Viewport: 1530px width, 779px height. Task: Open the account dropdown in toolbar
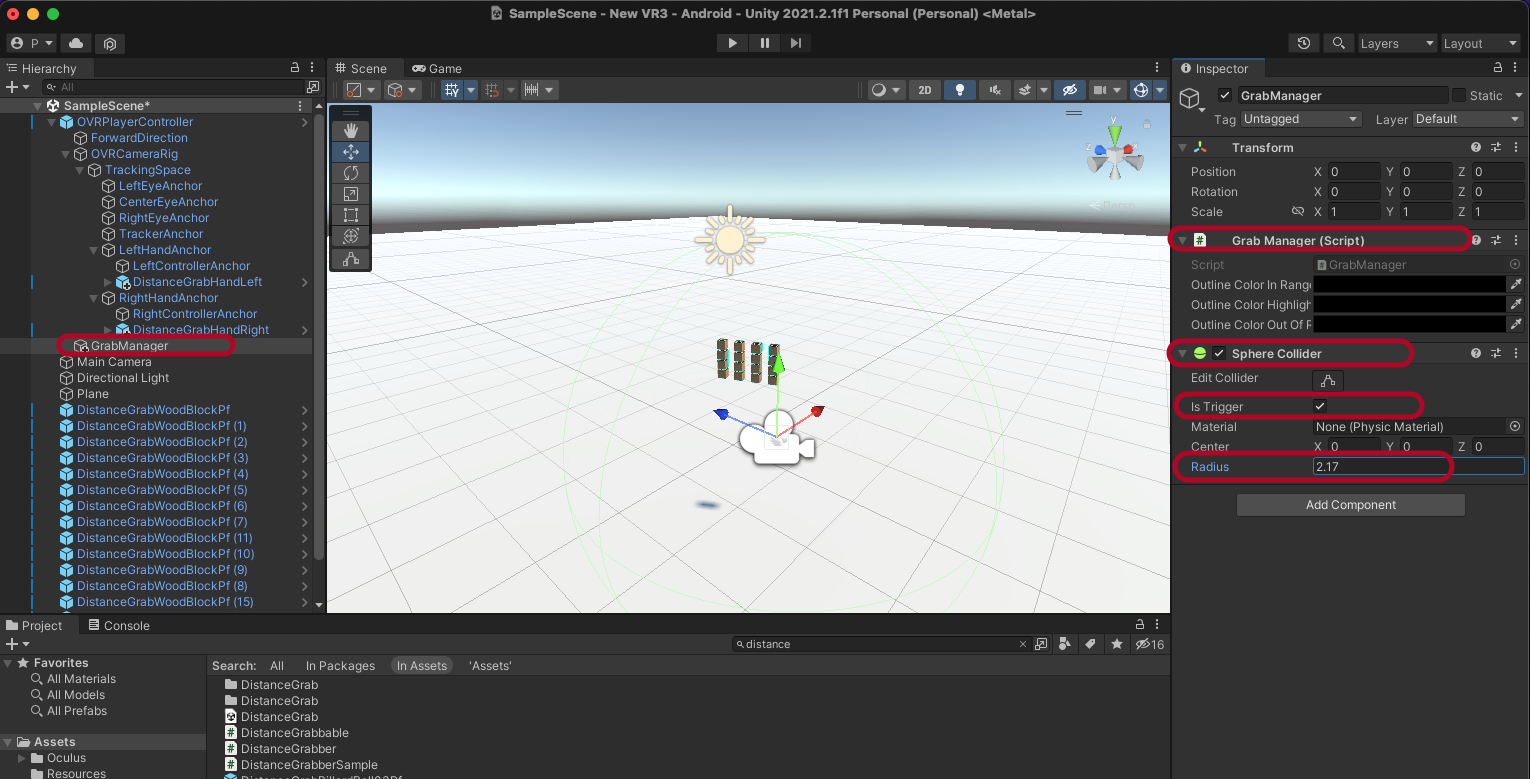(x=31, y=43)
